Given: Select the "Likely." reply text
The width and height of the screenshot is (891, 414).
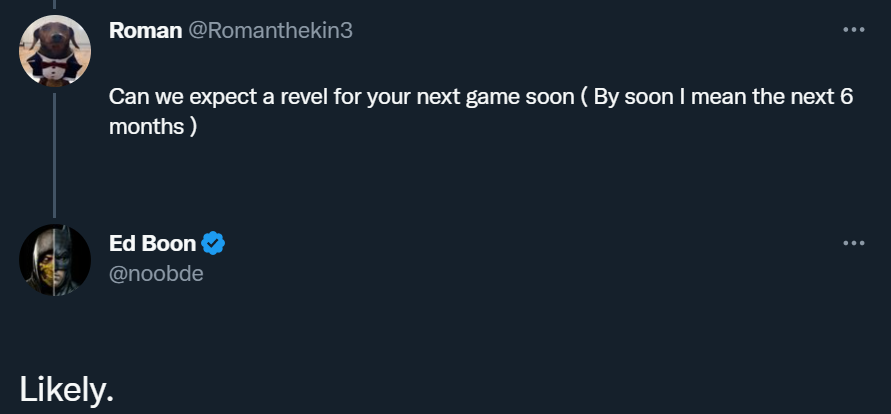Looking at the screenshot, I should coord(66,390).
